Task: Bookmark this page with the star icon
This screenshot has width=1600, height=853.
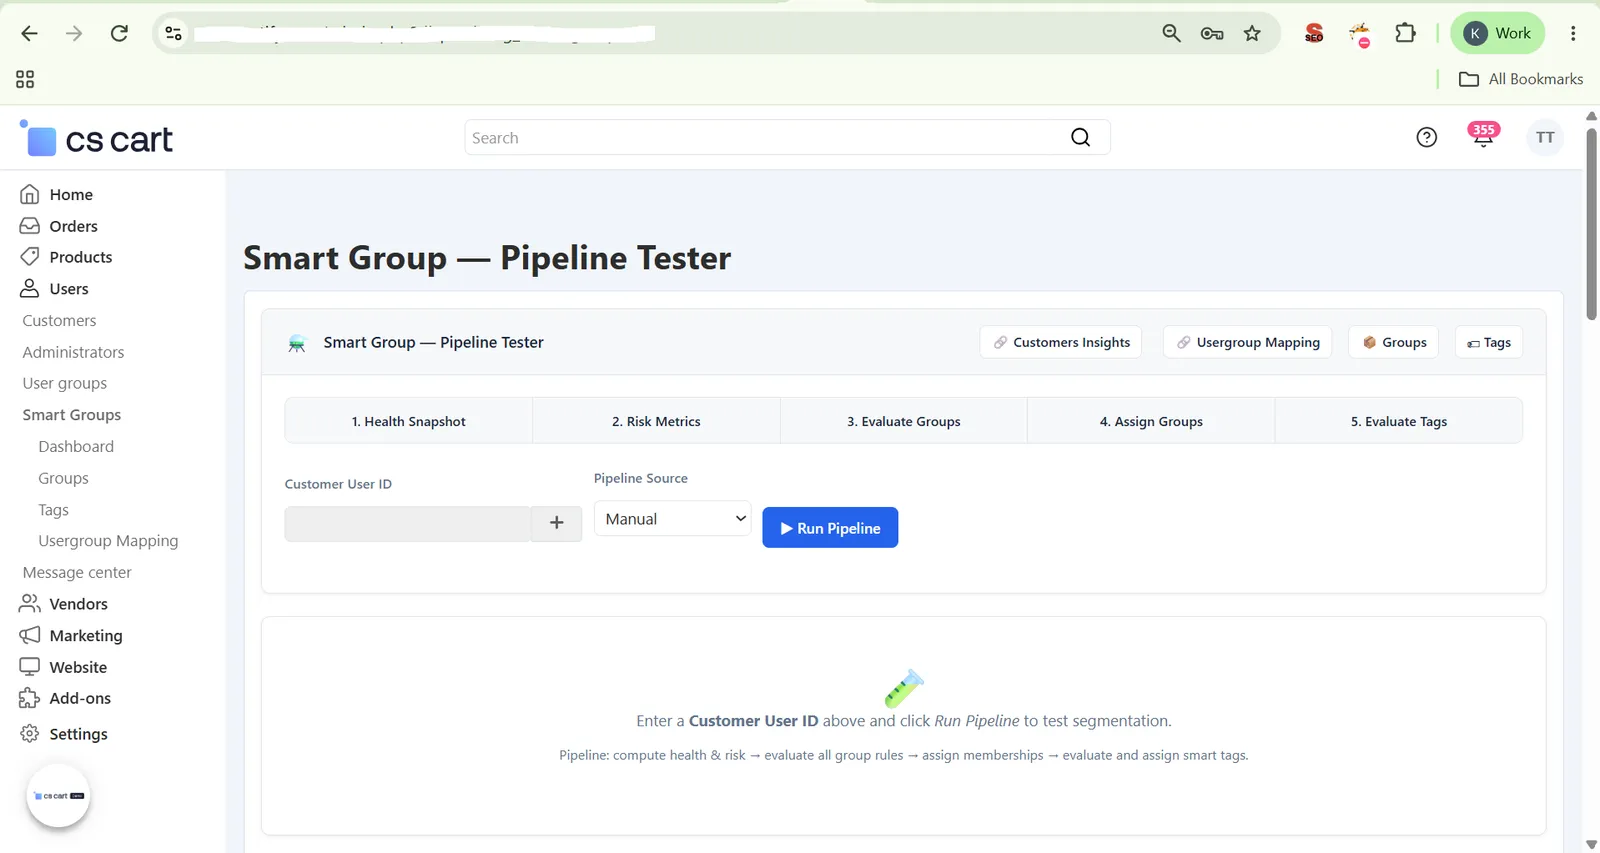Action: (1252, 33)
